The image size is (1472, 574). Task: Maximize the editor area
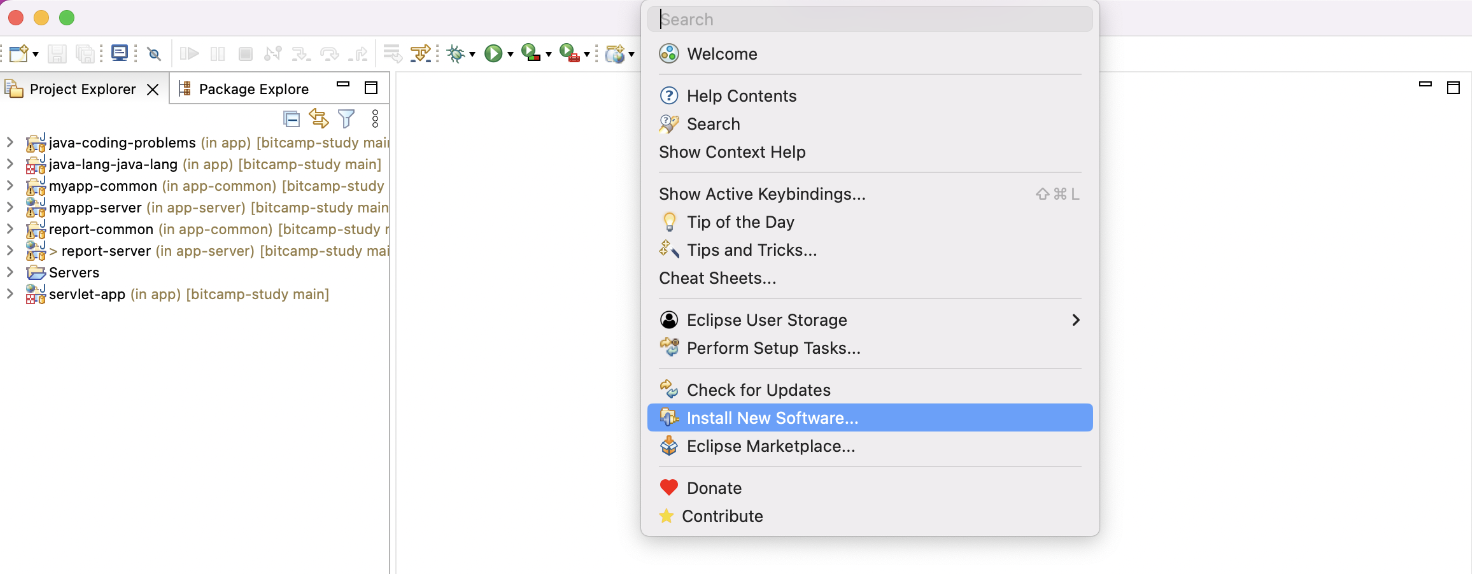tap(1454, 88)
